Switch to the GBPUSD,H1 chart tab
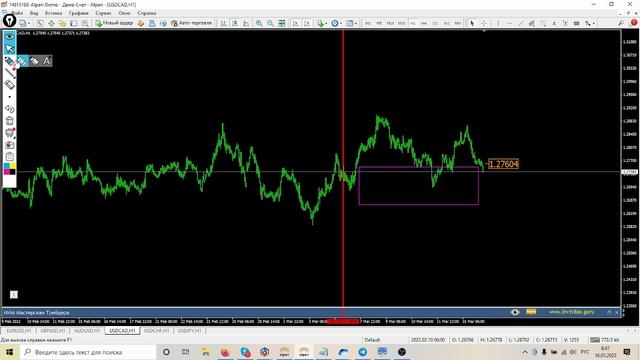This screenshot has width=640, height=360. (53, 331)
